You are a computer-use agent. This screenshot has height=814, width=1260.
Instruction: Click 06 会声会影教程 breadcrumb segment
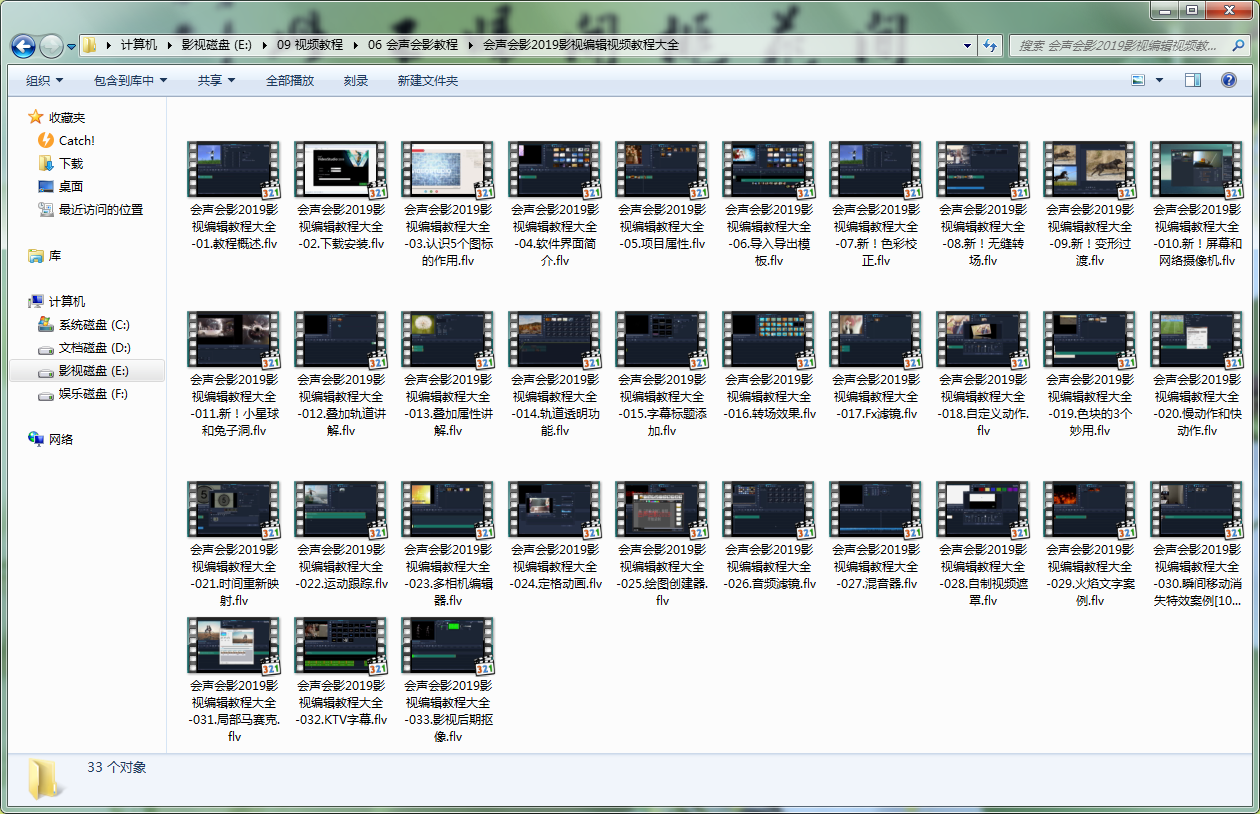click(413, 45)
